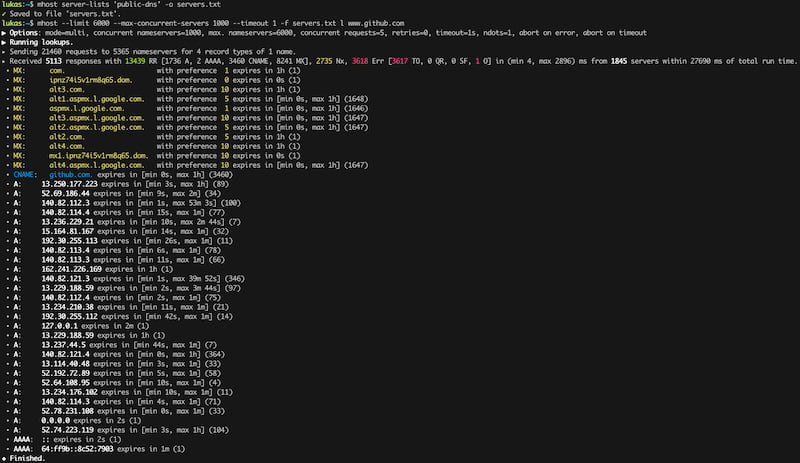Click "abort on timeout" in the options line
This screenshot has height=463, width=800.
(614, 33)
